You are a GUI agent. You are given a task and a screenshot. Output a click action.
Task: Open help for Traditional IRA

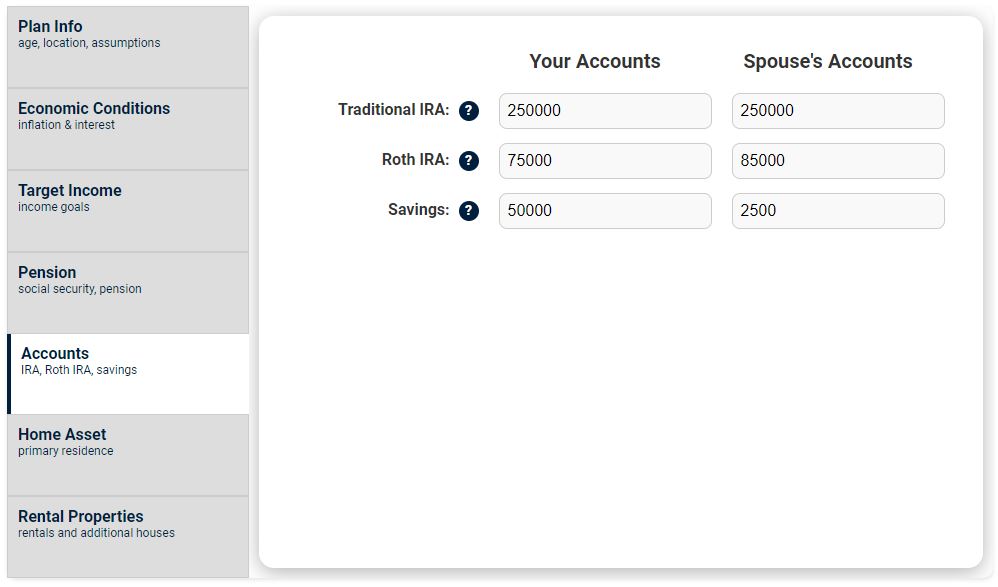pos(469,111)
